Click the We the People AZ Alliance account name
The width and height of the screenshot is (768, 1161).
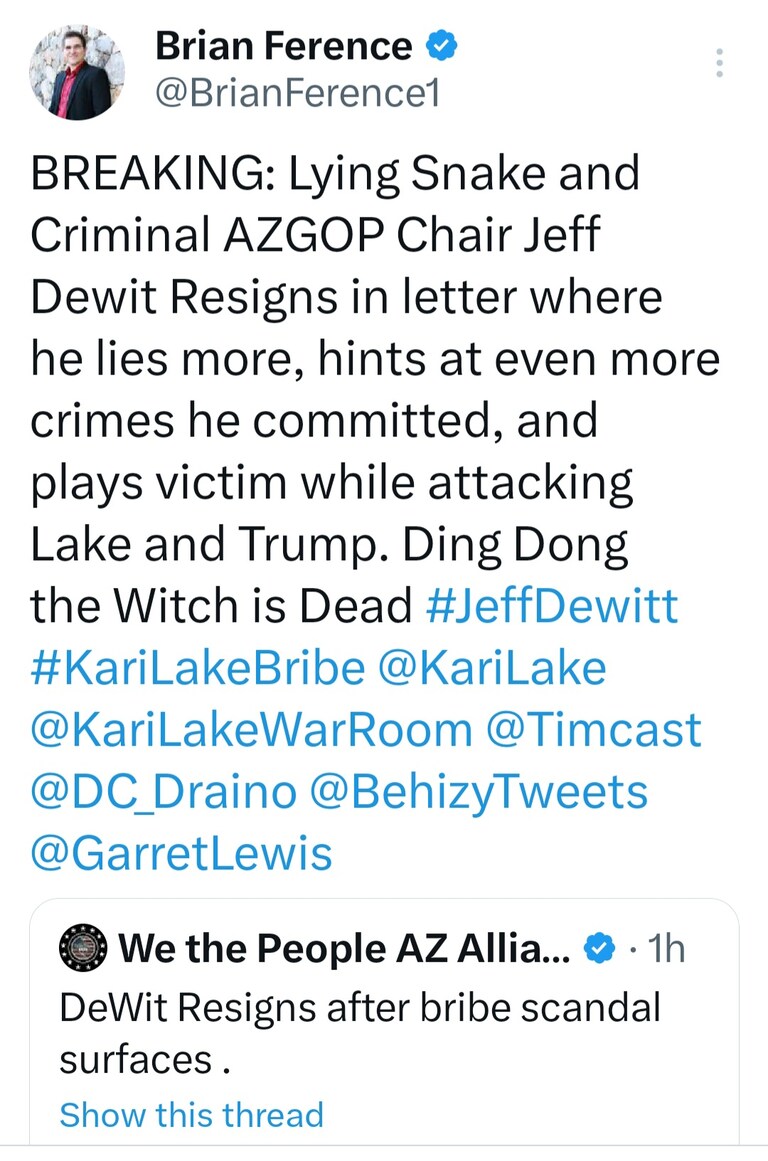point(344,948)
